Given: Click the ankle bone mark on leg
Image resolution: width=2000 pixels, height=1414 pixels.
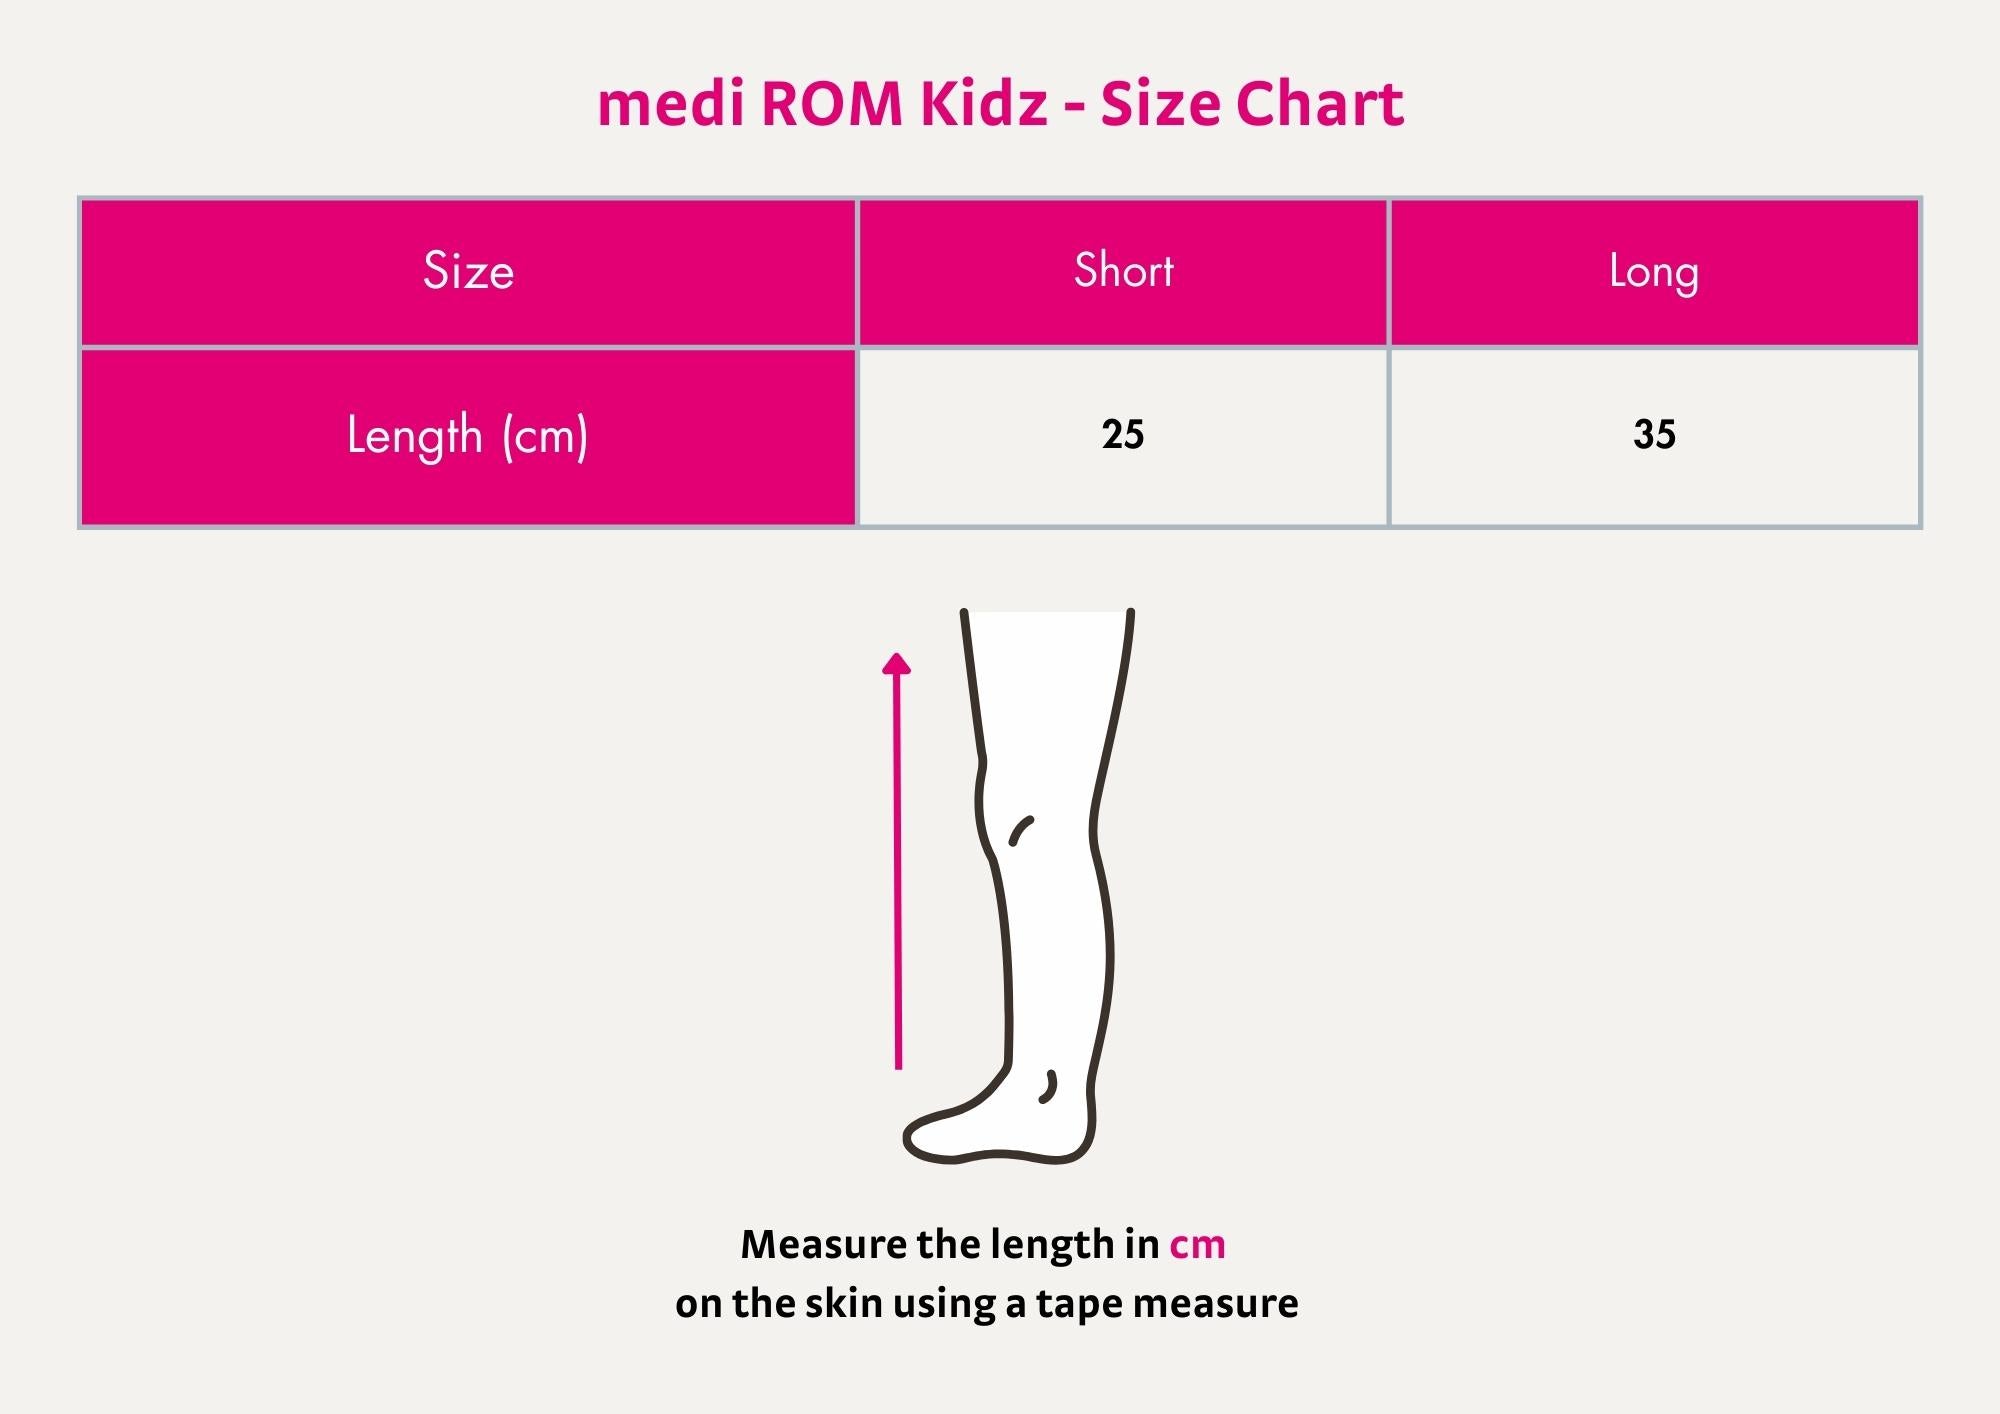Looking at the screenshot, I should (x=1048, y=1087).
